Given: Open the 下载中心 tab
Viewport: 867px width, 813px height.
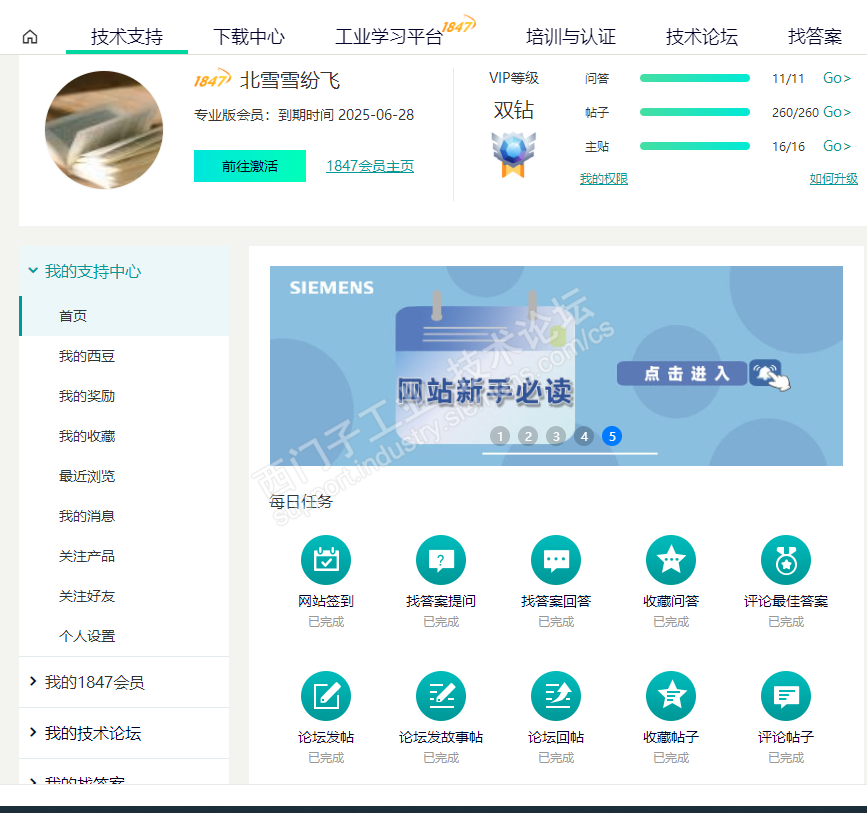Looking at the screenshot, I should (249, 37).
